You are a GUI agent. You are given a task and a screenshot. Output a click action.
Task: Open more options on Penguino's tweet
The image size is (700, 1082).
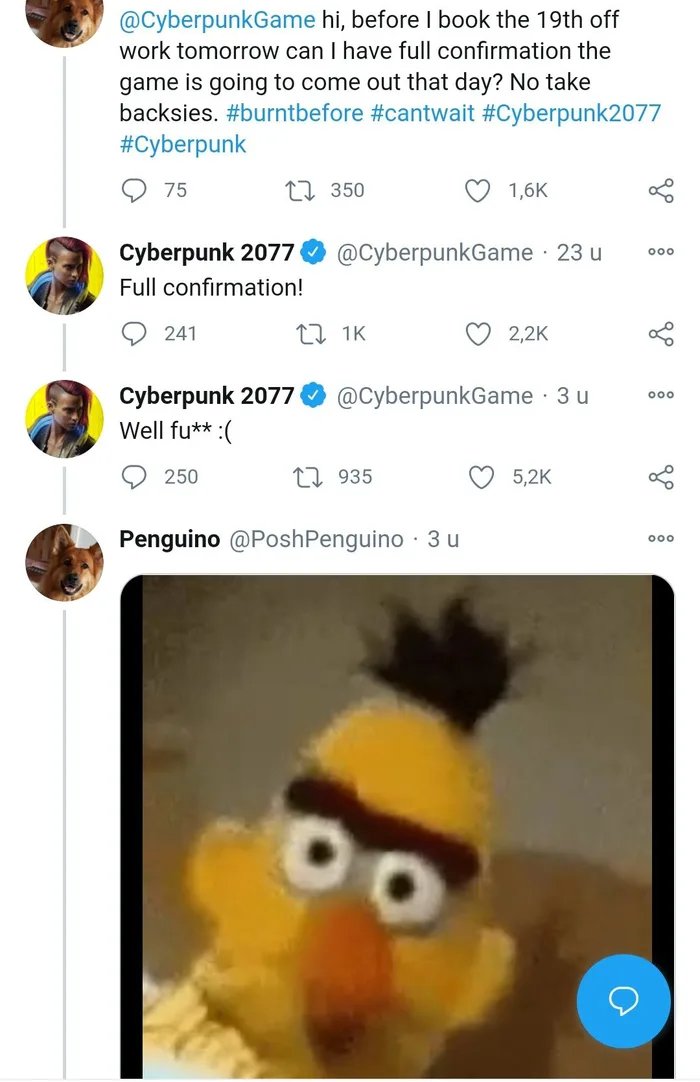tap(661, 539)
